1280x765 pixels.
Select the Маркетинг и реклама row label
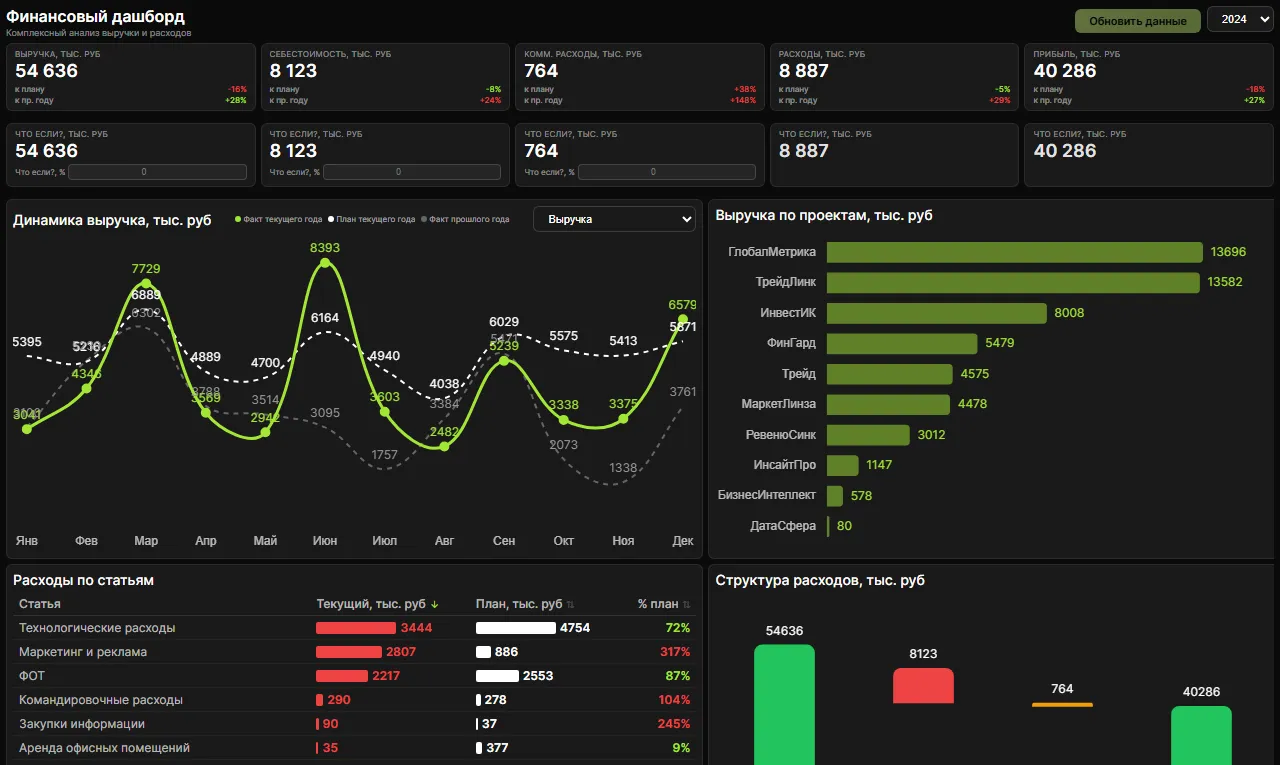point(83,652)
